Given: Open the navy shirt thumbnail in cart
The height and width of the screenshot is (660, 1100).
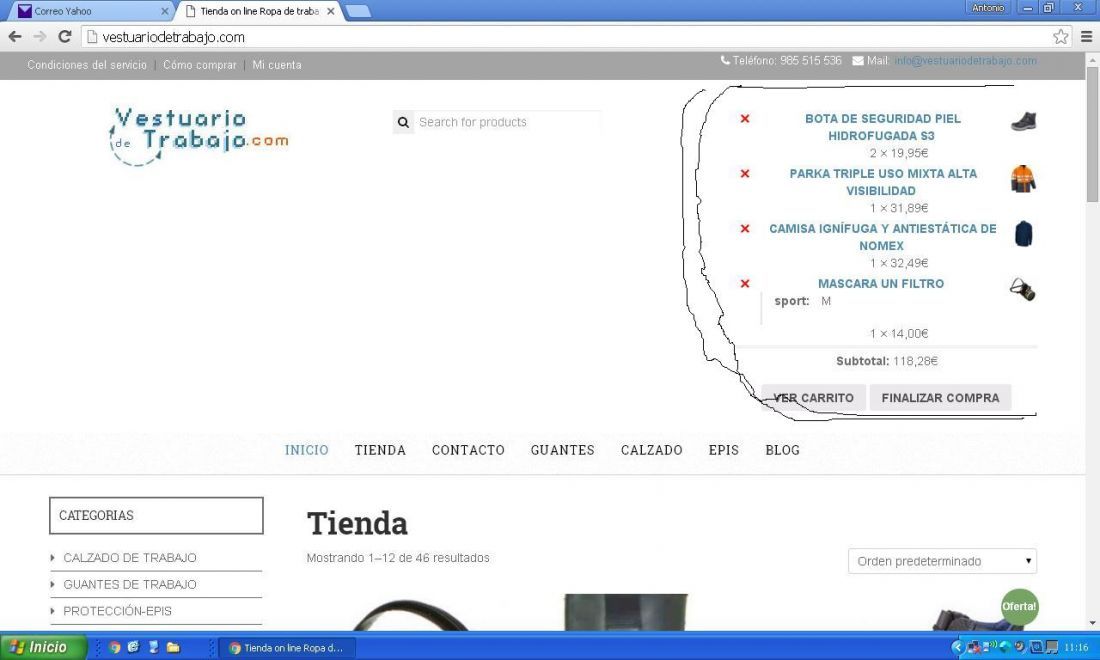Looking at the screenshot, I should click(1024, 234).
